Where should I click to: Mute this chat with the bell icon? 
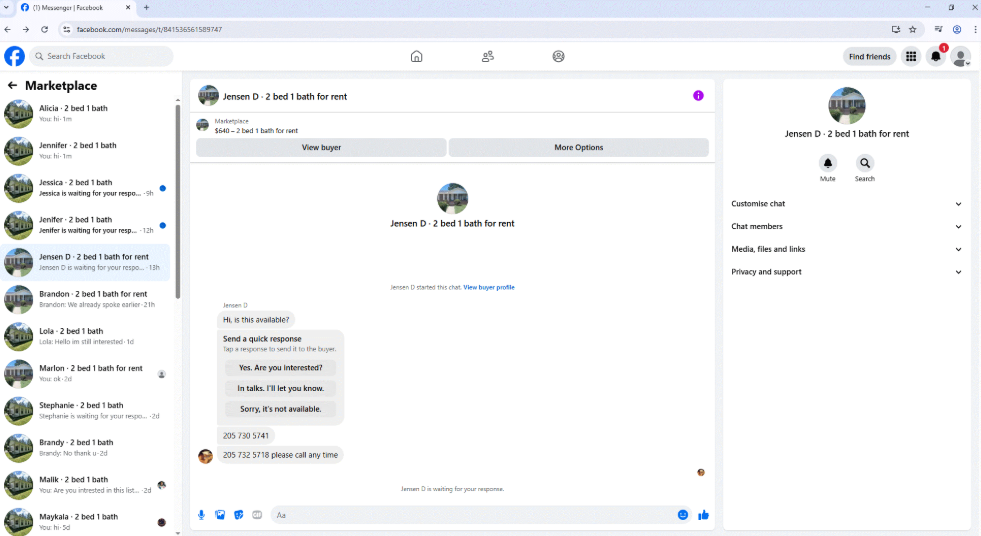click(x=828, y=163)
